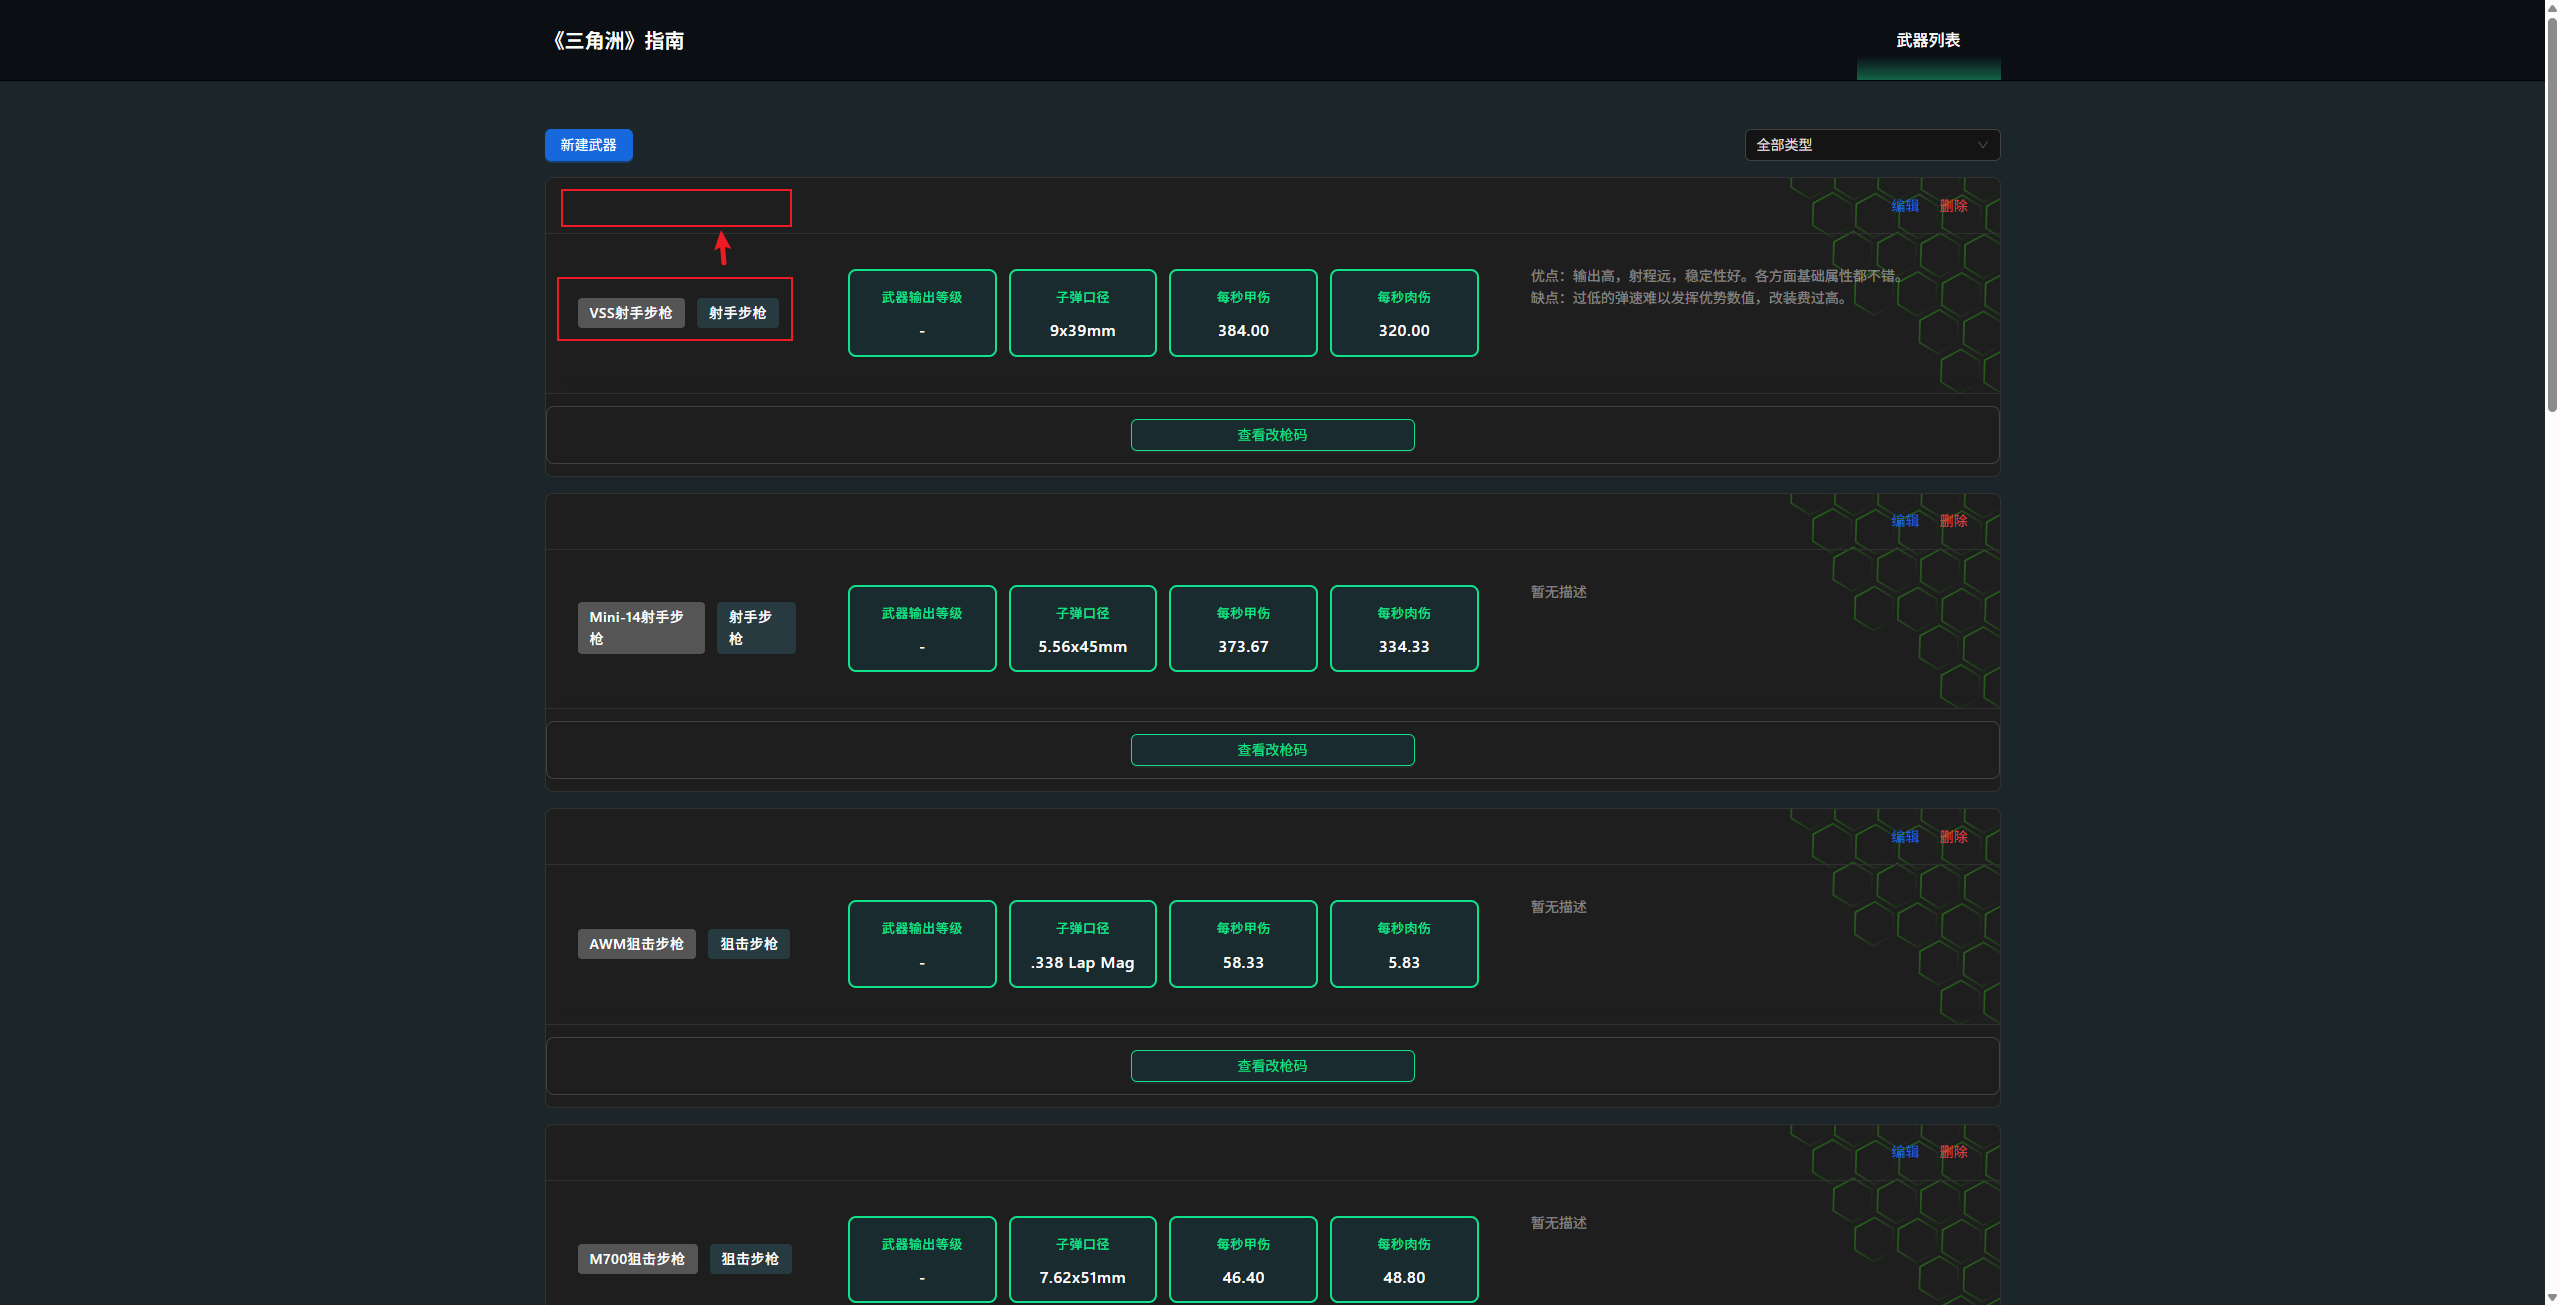Select the 射手步枪 type tag beside Mini-14
This screenshot has height=1305, width=2560.
[756, 628]
